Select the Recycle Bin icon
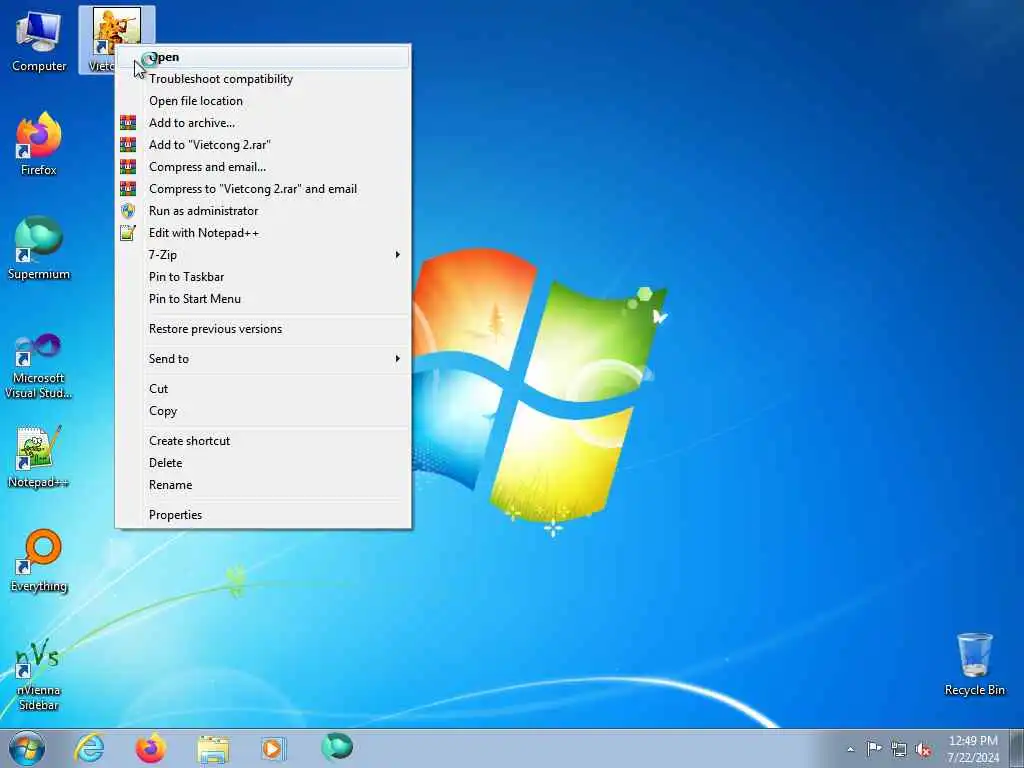This screenshot has height=768, width=1024. point(974,664)
